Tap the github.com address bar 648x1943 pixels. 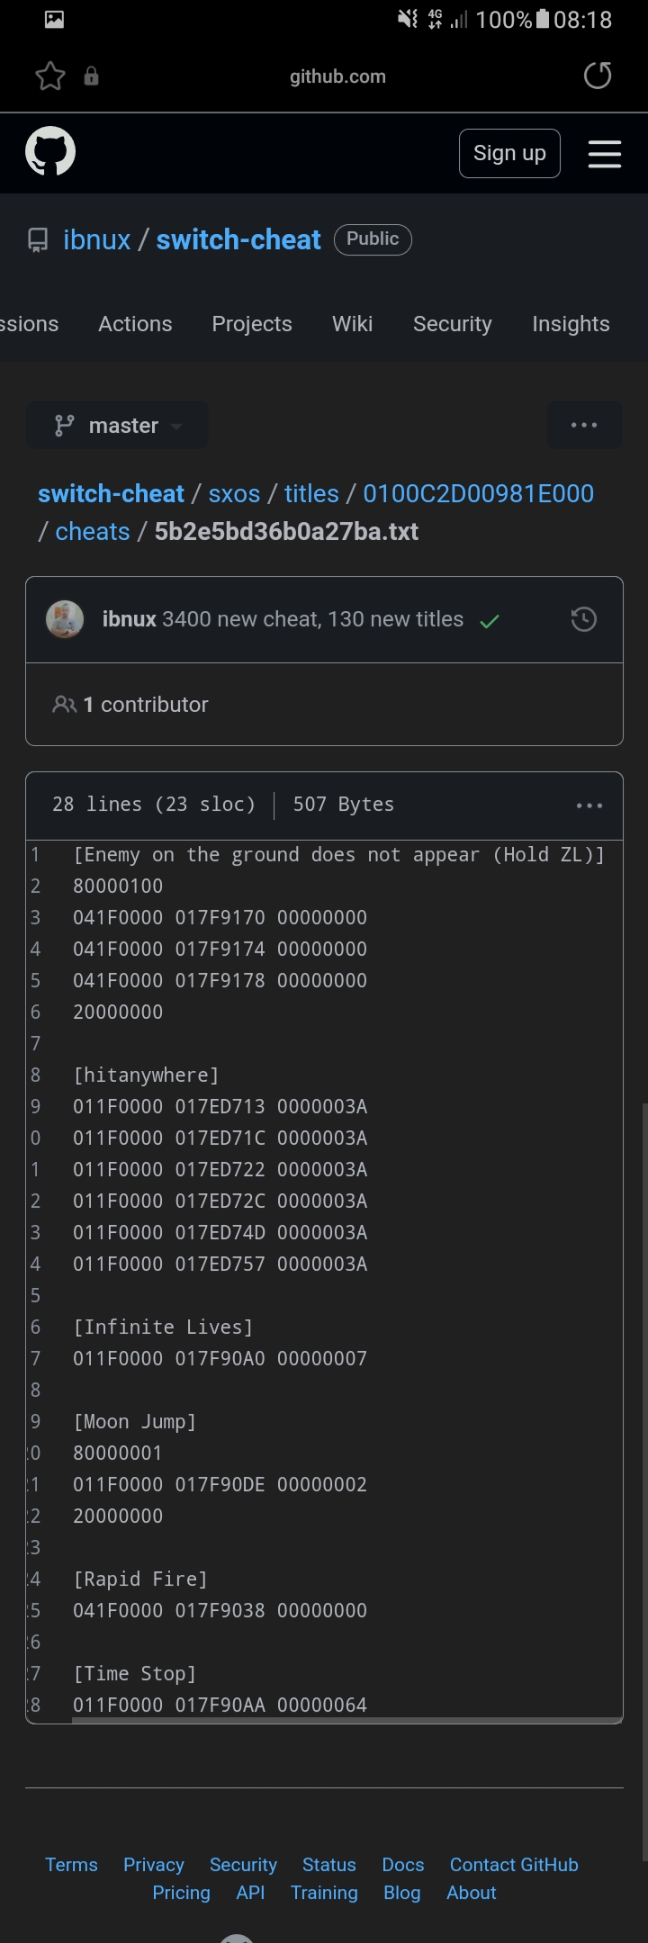point(338,76)
